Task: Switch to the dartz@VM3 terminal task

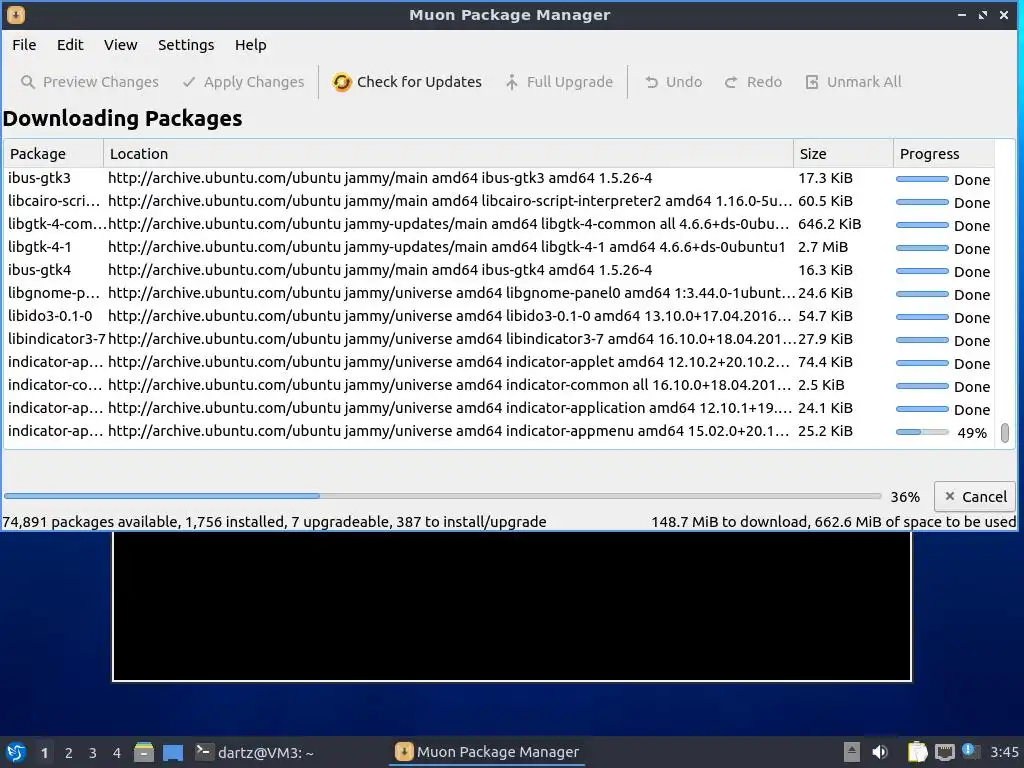Action: 255,752
